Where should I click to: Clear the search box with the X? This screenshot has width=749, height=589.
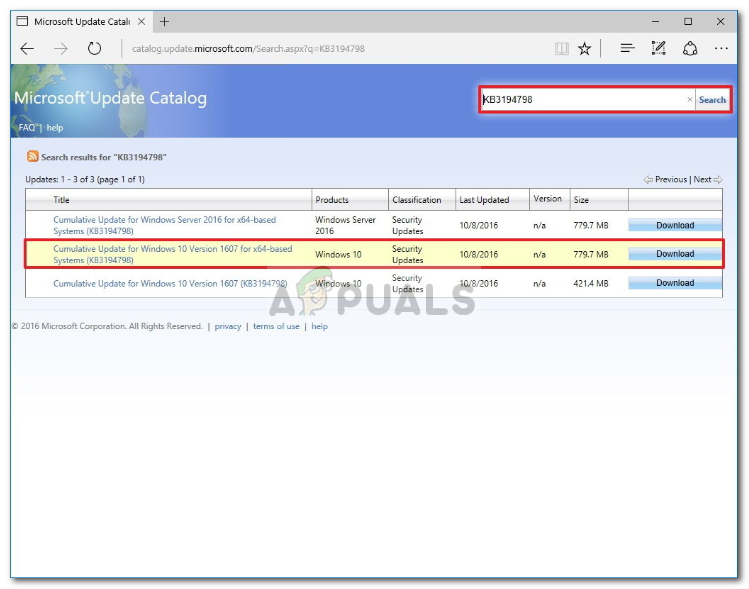click(x=689, y=99)
